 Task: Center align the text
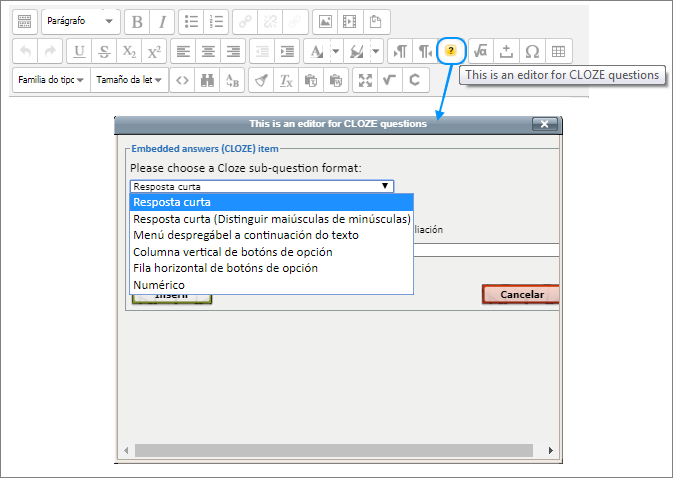coord(208,51)
